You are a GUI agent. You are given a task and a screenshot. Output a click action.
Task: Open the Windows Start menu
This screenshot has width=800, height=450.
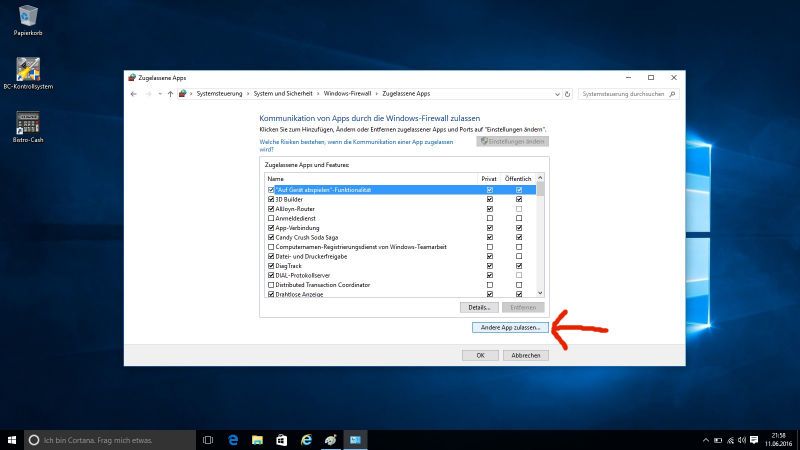point(12,440)
